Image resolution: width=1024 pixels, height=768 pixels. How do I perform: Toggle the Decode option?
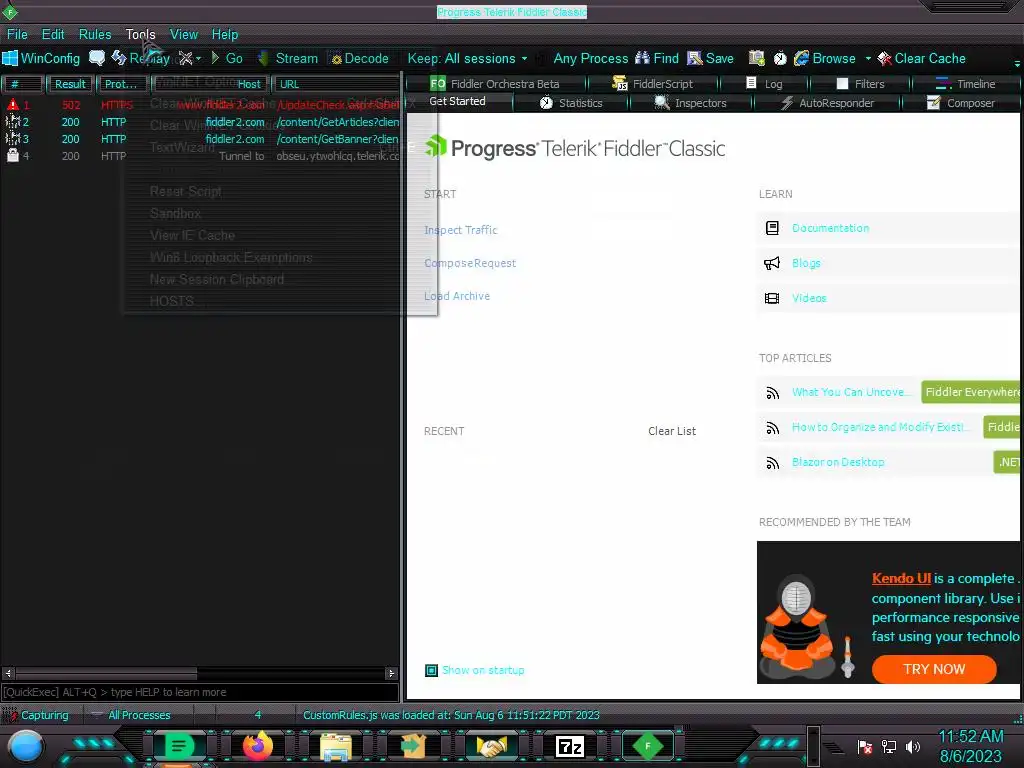coord(360,58)
